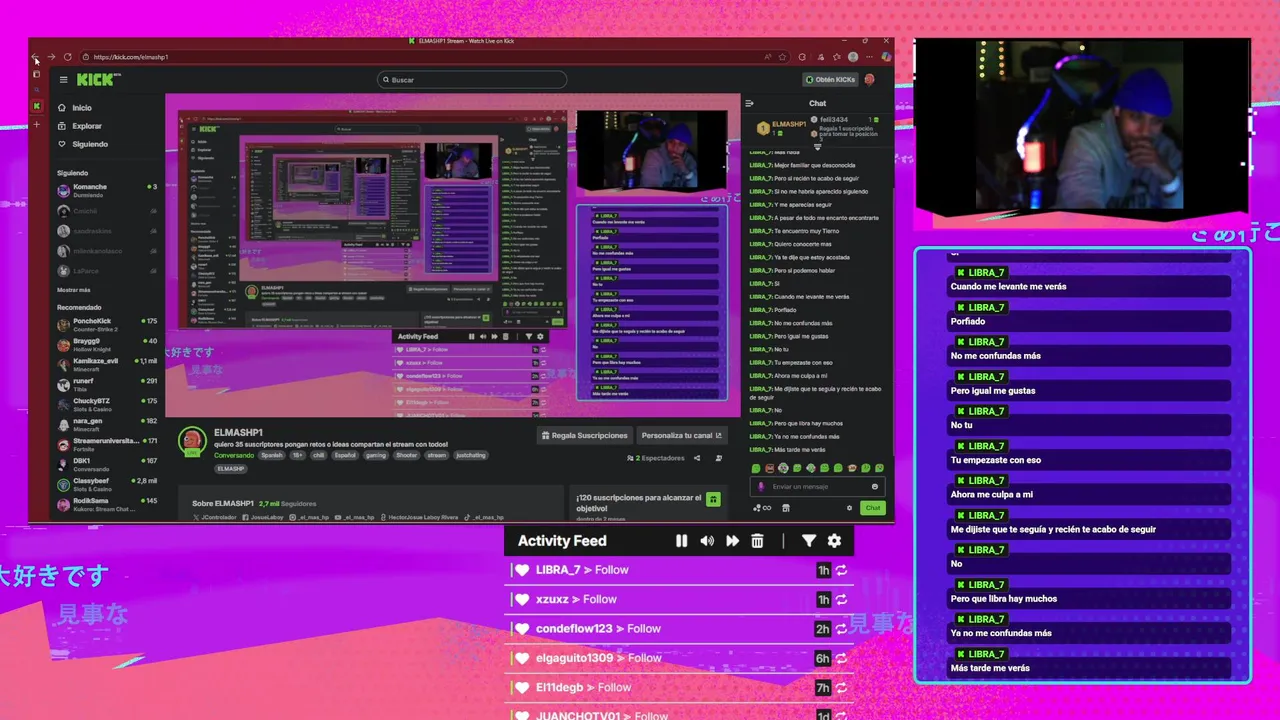This screenshot has height=720, width=1280.
Task: Click heart icon beside condeflow123 follow
Action: tap(521, 629)
